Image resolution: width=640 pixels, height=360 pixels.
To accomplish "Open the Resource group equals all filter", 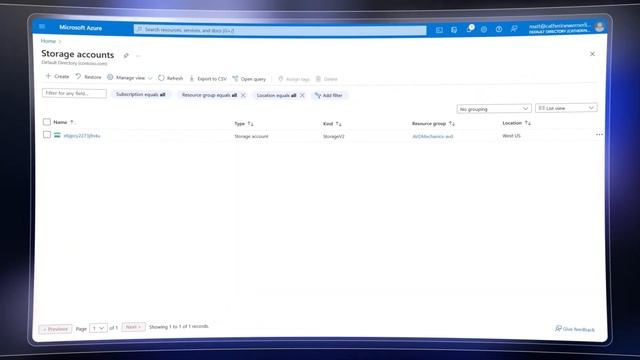I will [x=209, y=95].
